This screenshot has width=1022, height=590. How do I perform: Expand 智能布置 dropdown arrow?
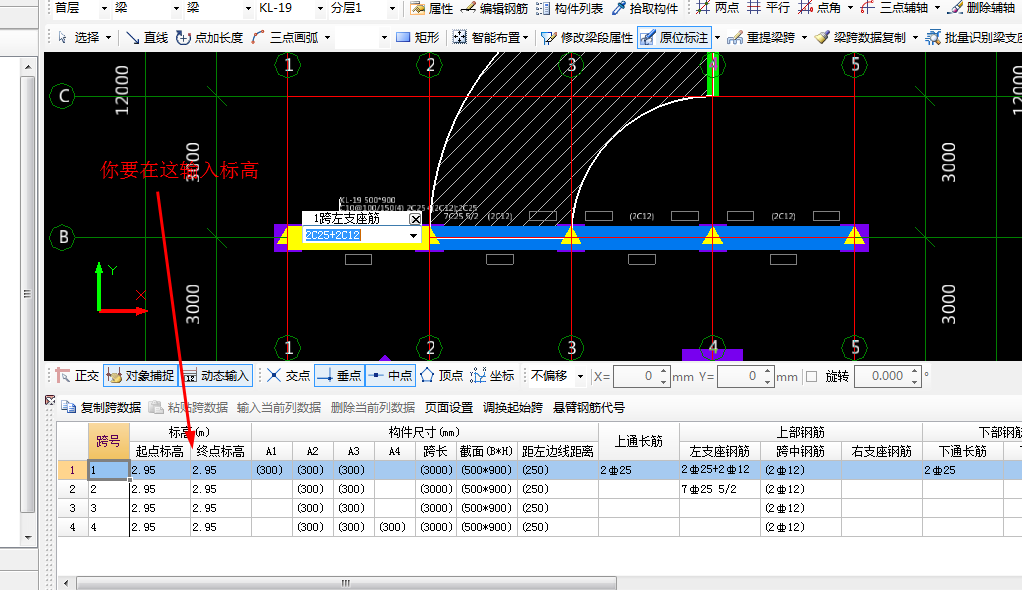tap(525, 38)
